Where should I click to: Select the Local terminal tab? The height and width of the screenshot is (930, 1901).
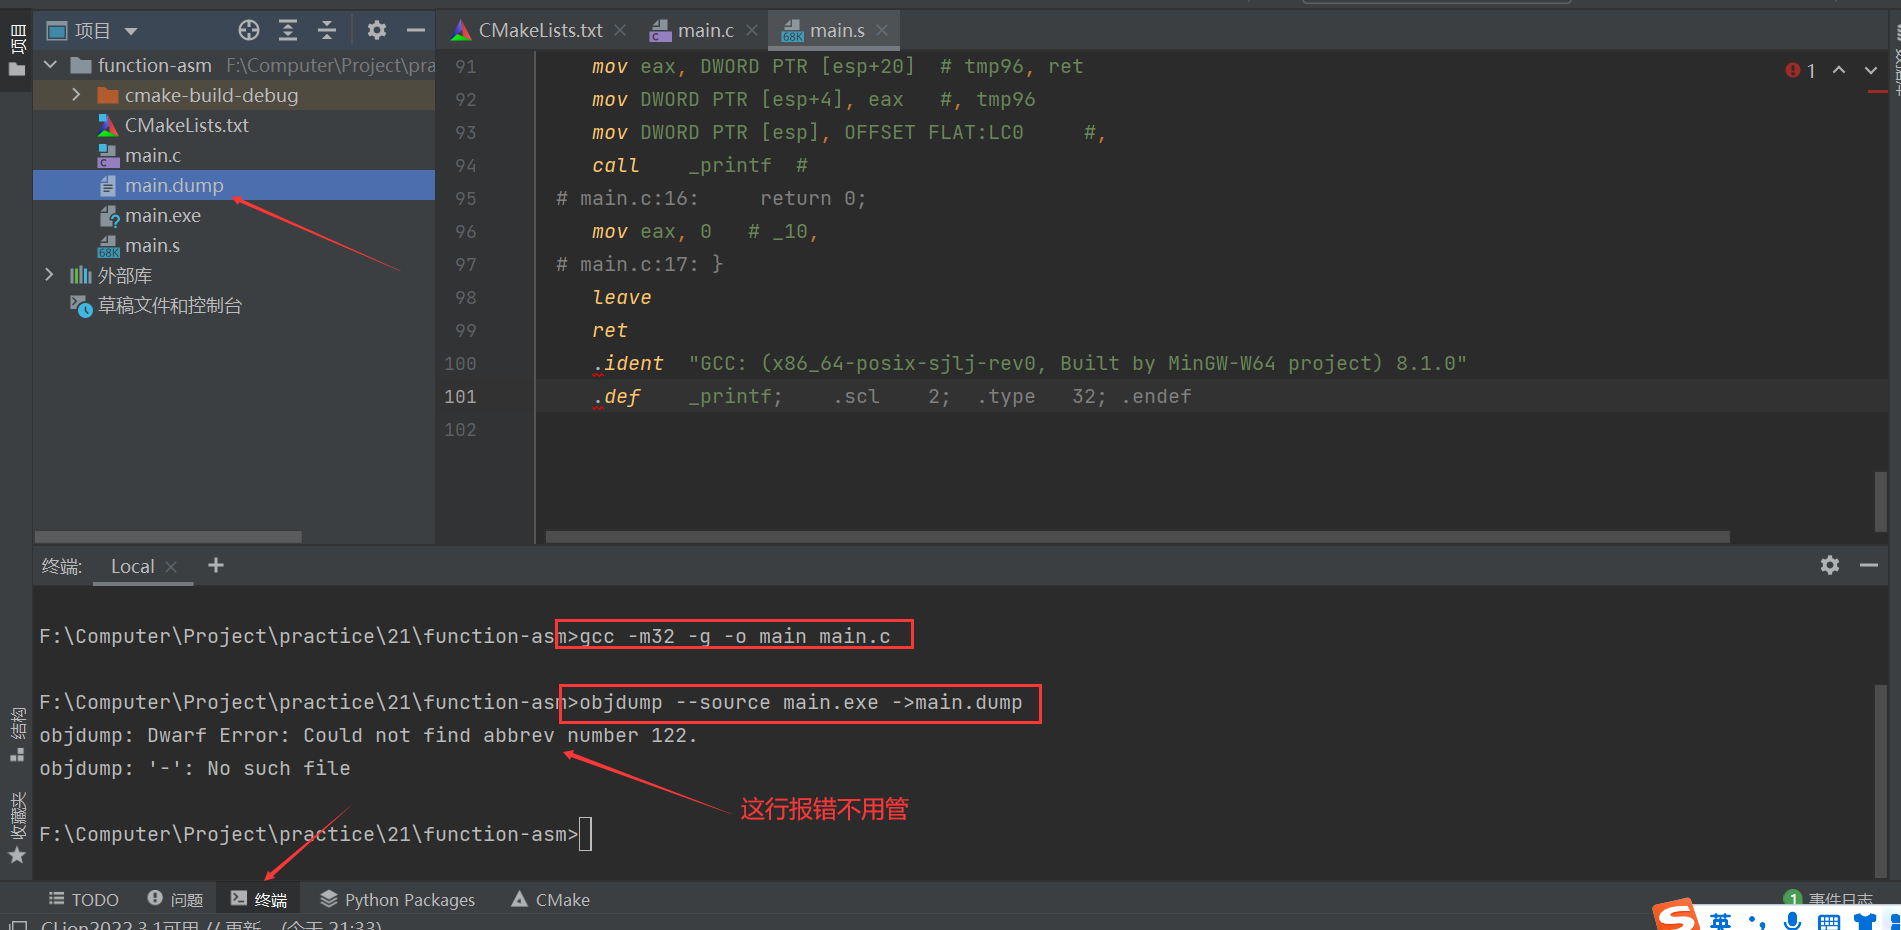tap(132, 566)
